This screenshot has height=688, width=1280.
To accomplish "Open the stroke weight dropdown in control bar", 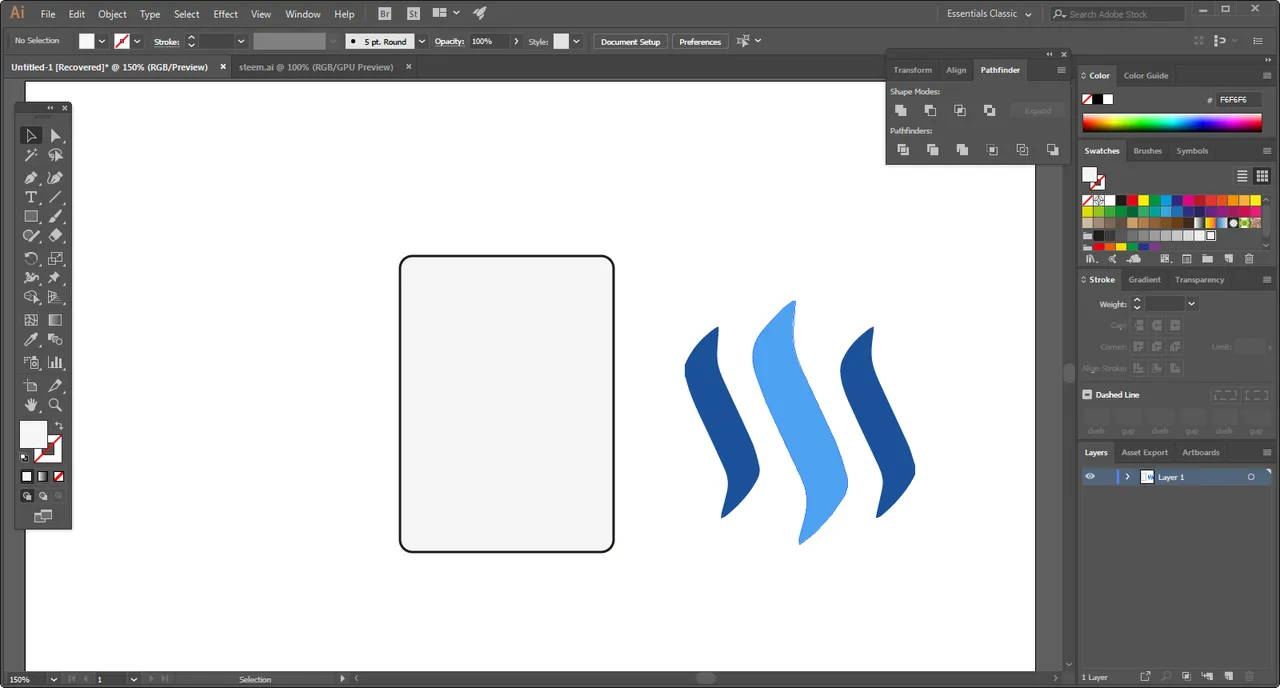I will coord(241,41).
